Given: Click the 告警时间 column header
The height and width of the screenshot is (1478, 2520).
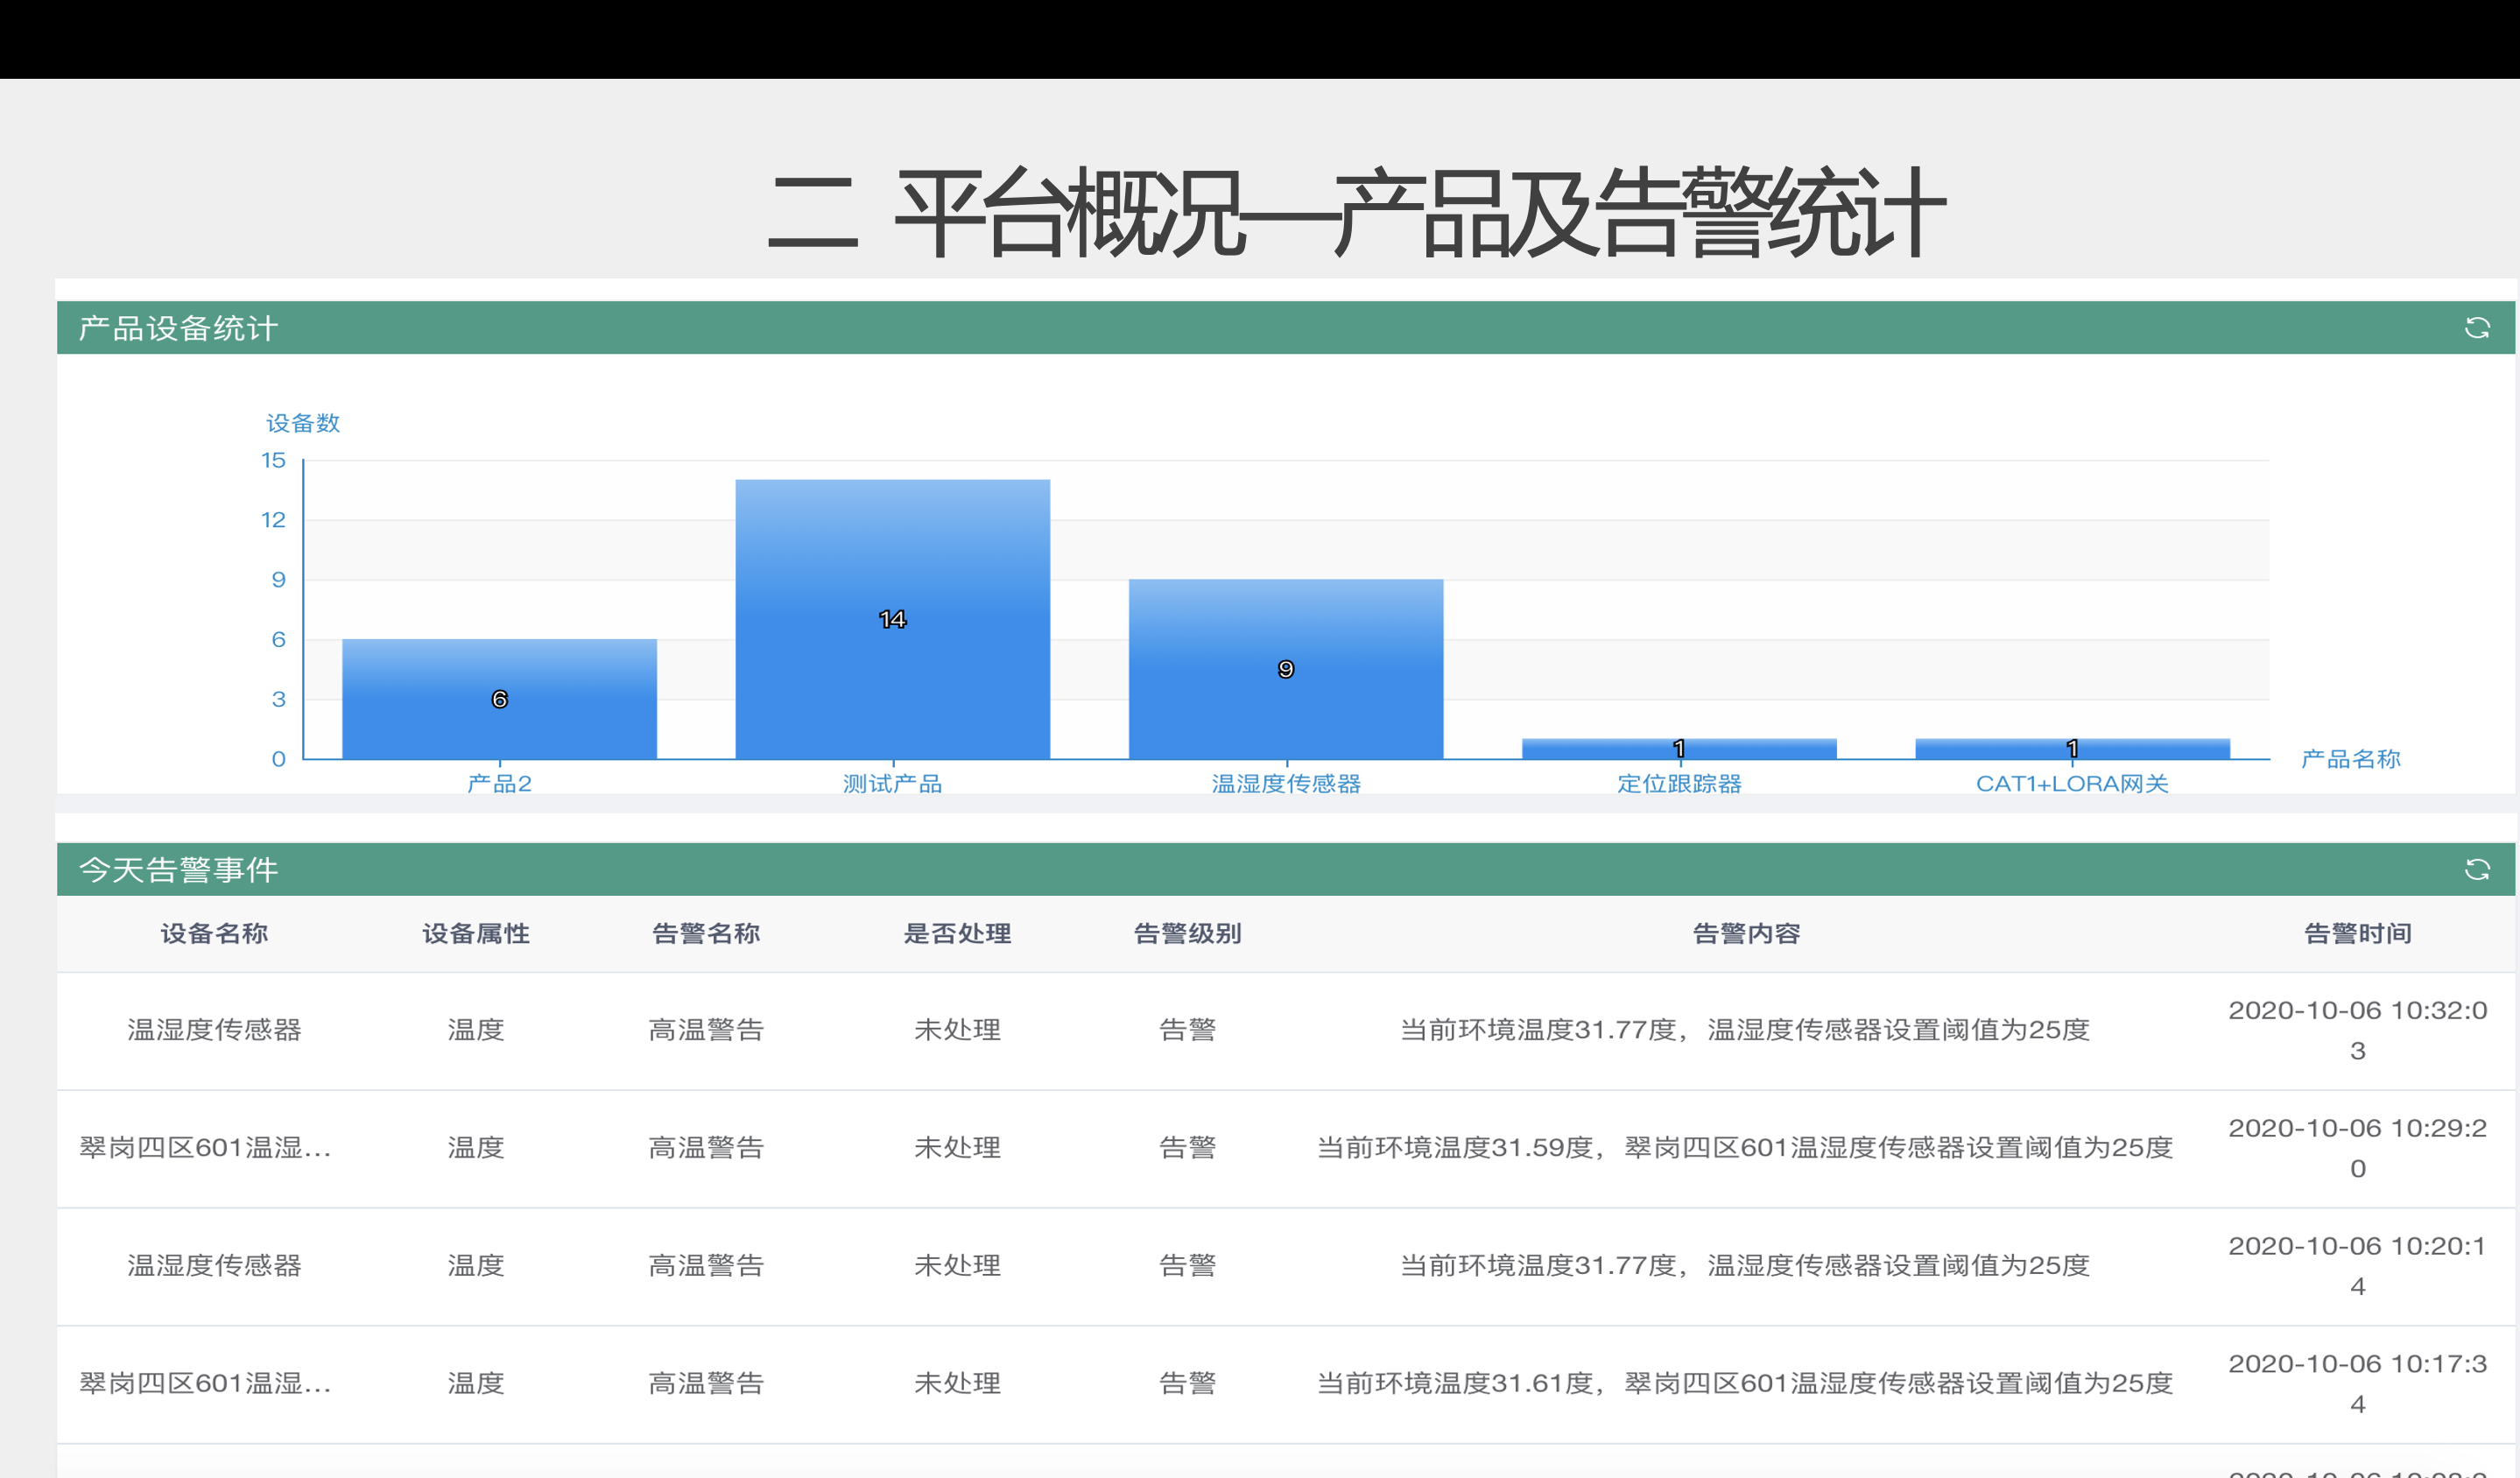Looking at the screenshot, I should point(2357,933).
